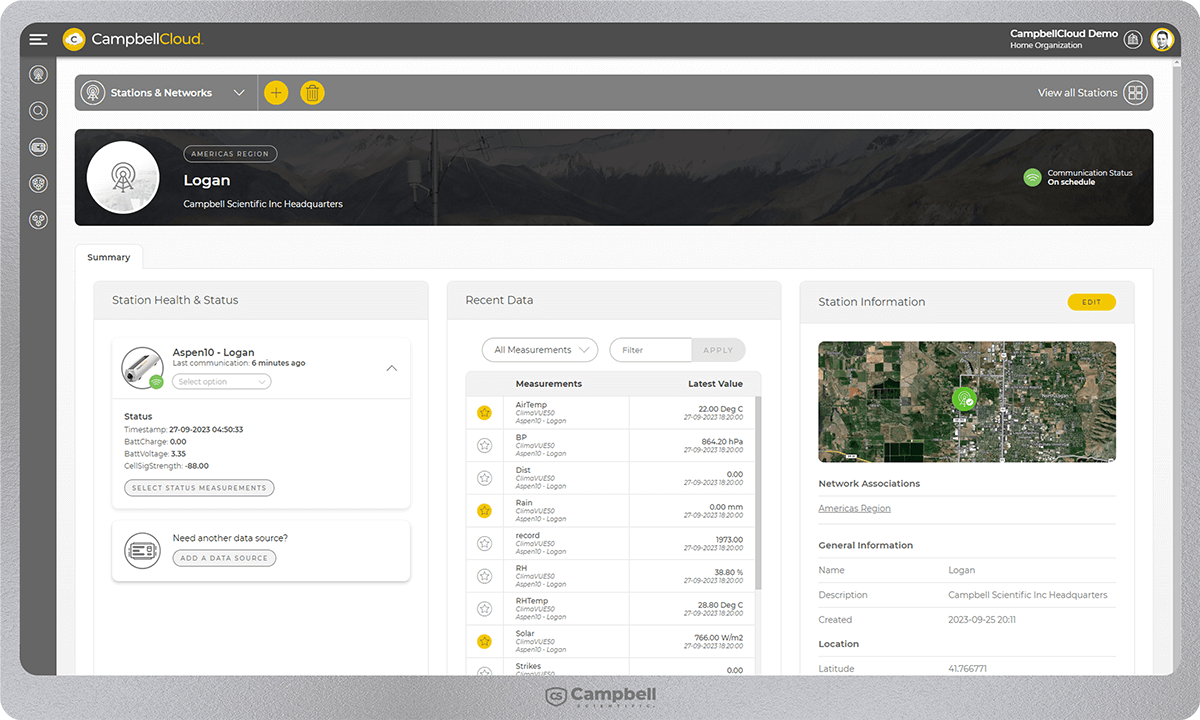Open the hamburger navigation menu
The image size is (1200, 720).
coord(38,40)
